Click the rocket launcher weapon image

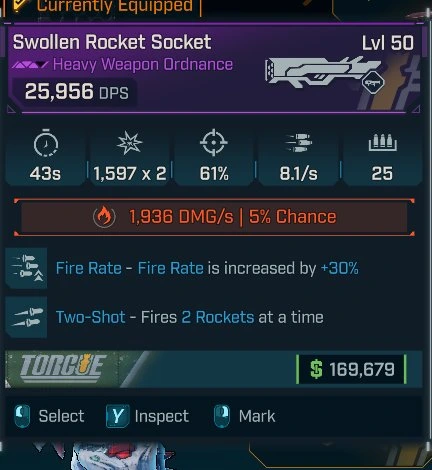pyautogui.click(x=322, y=73)
